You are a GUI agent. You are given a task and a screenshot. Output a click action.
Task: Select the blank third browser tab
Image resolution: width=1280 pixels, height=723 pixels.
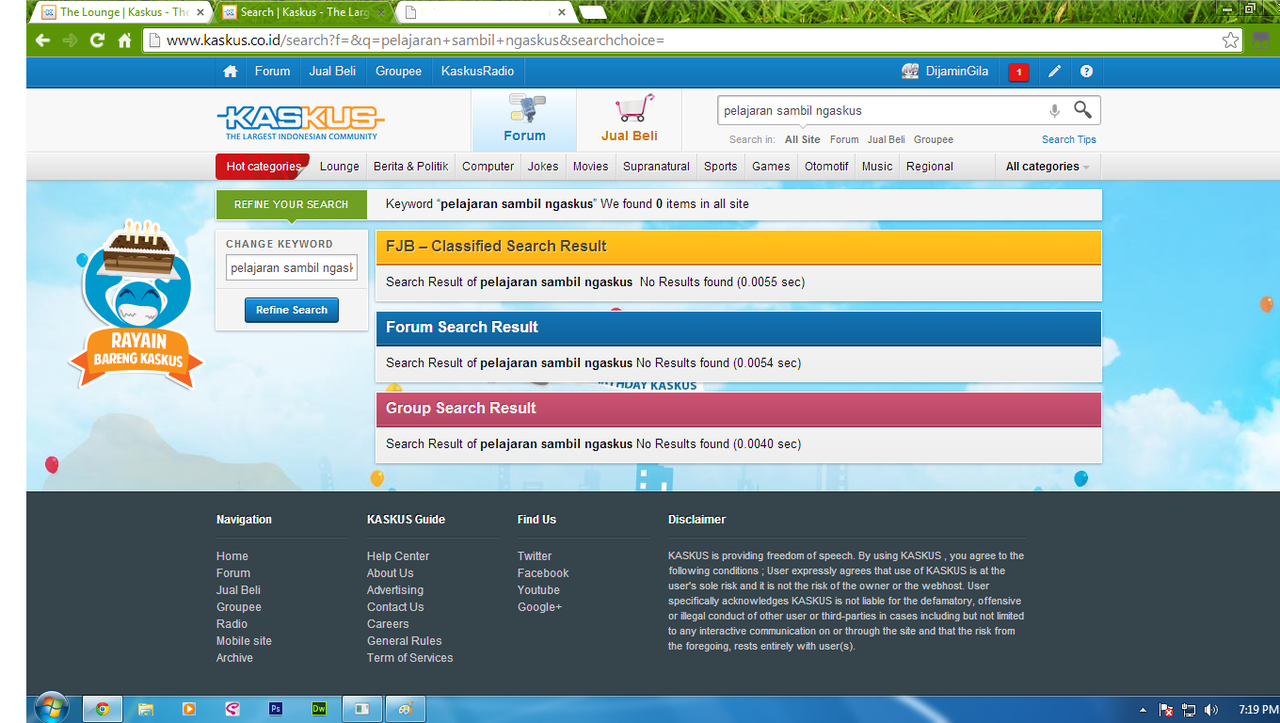[x=486, y=12]
